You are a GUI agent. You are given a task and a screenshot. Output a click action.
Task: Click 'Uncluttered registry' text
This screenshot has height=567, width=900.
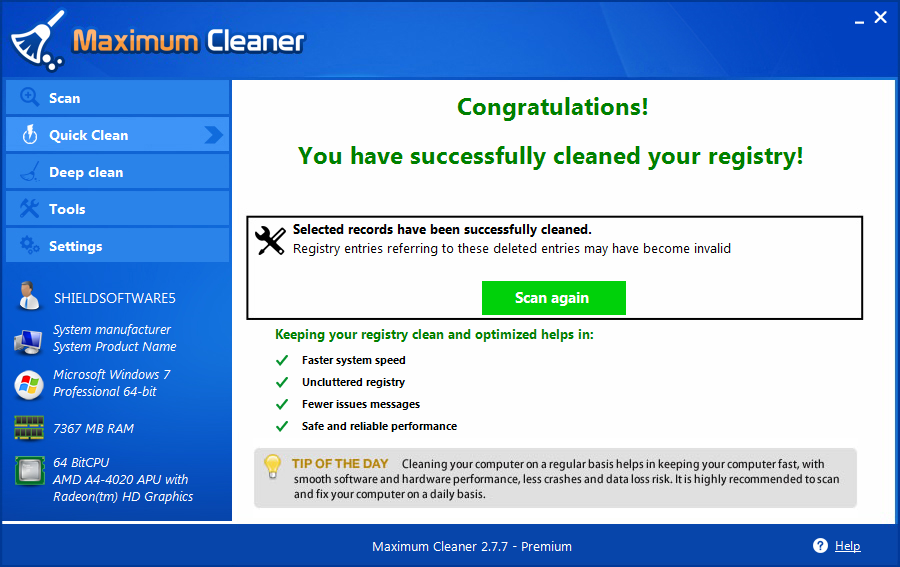tap(354, 382)
